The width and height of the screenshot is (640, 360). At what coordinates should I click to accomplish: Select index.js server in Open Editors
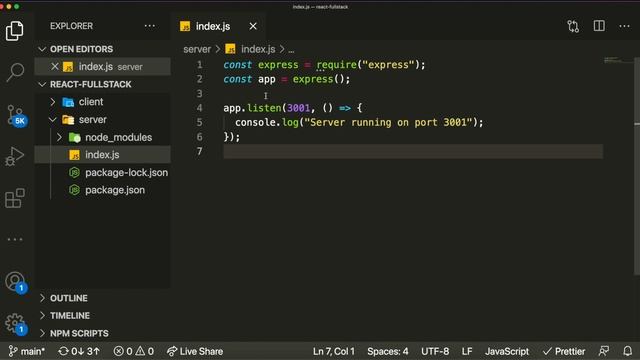click(x=103, y=67)
